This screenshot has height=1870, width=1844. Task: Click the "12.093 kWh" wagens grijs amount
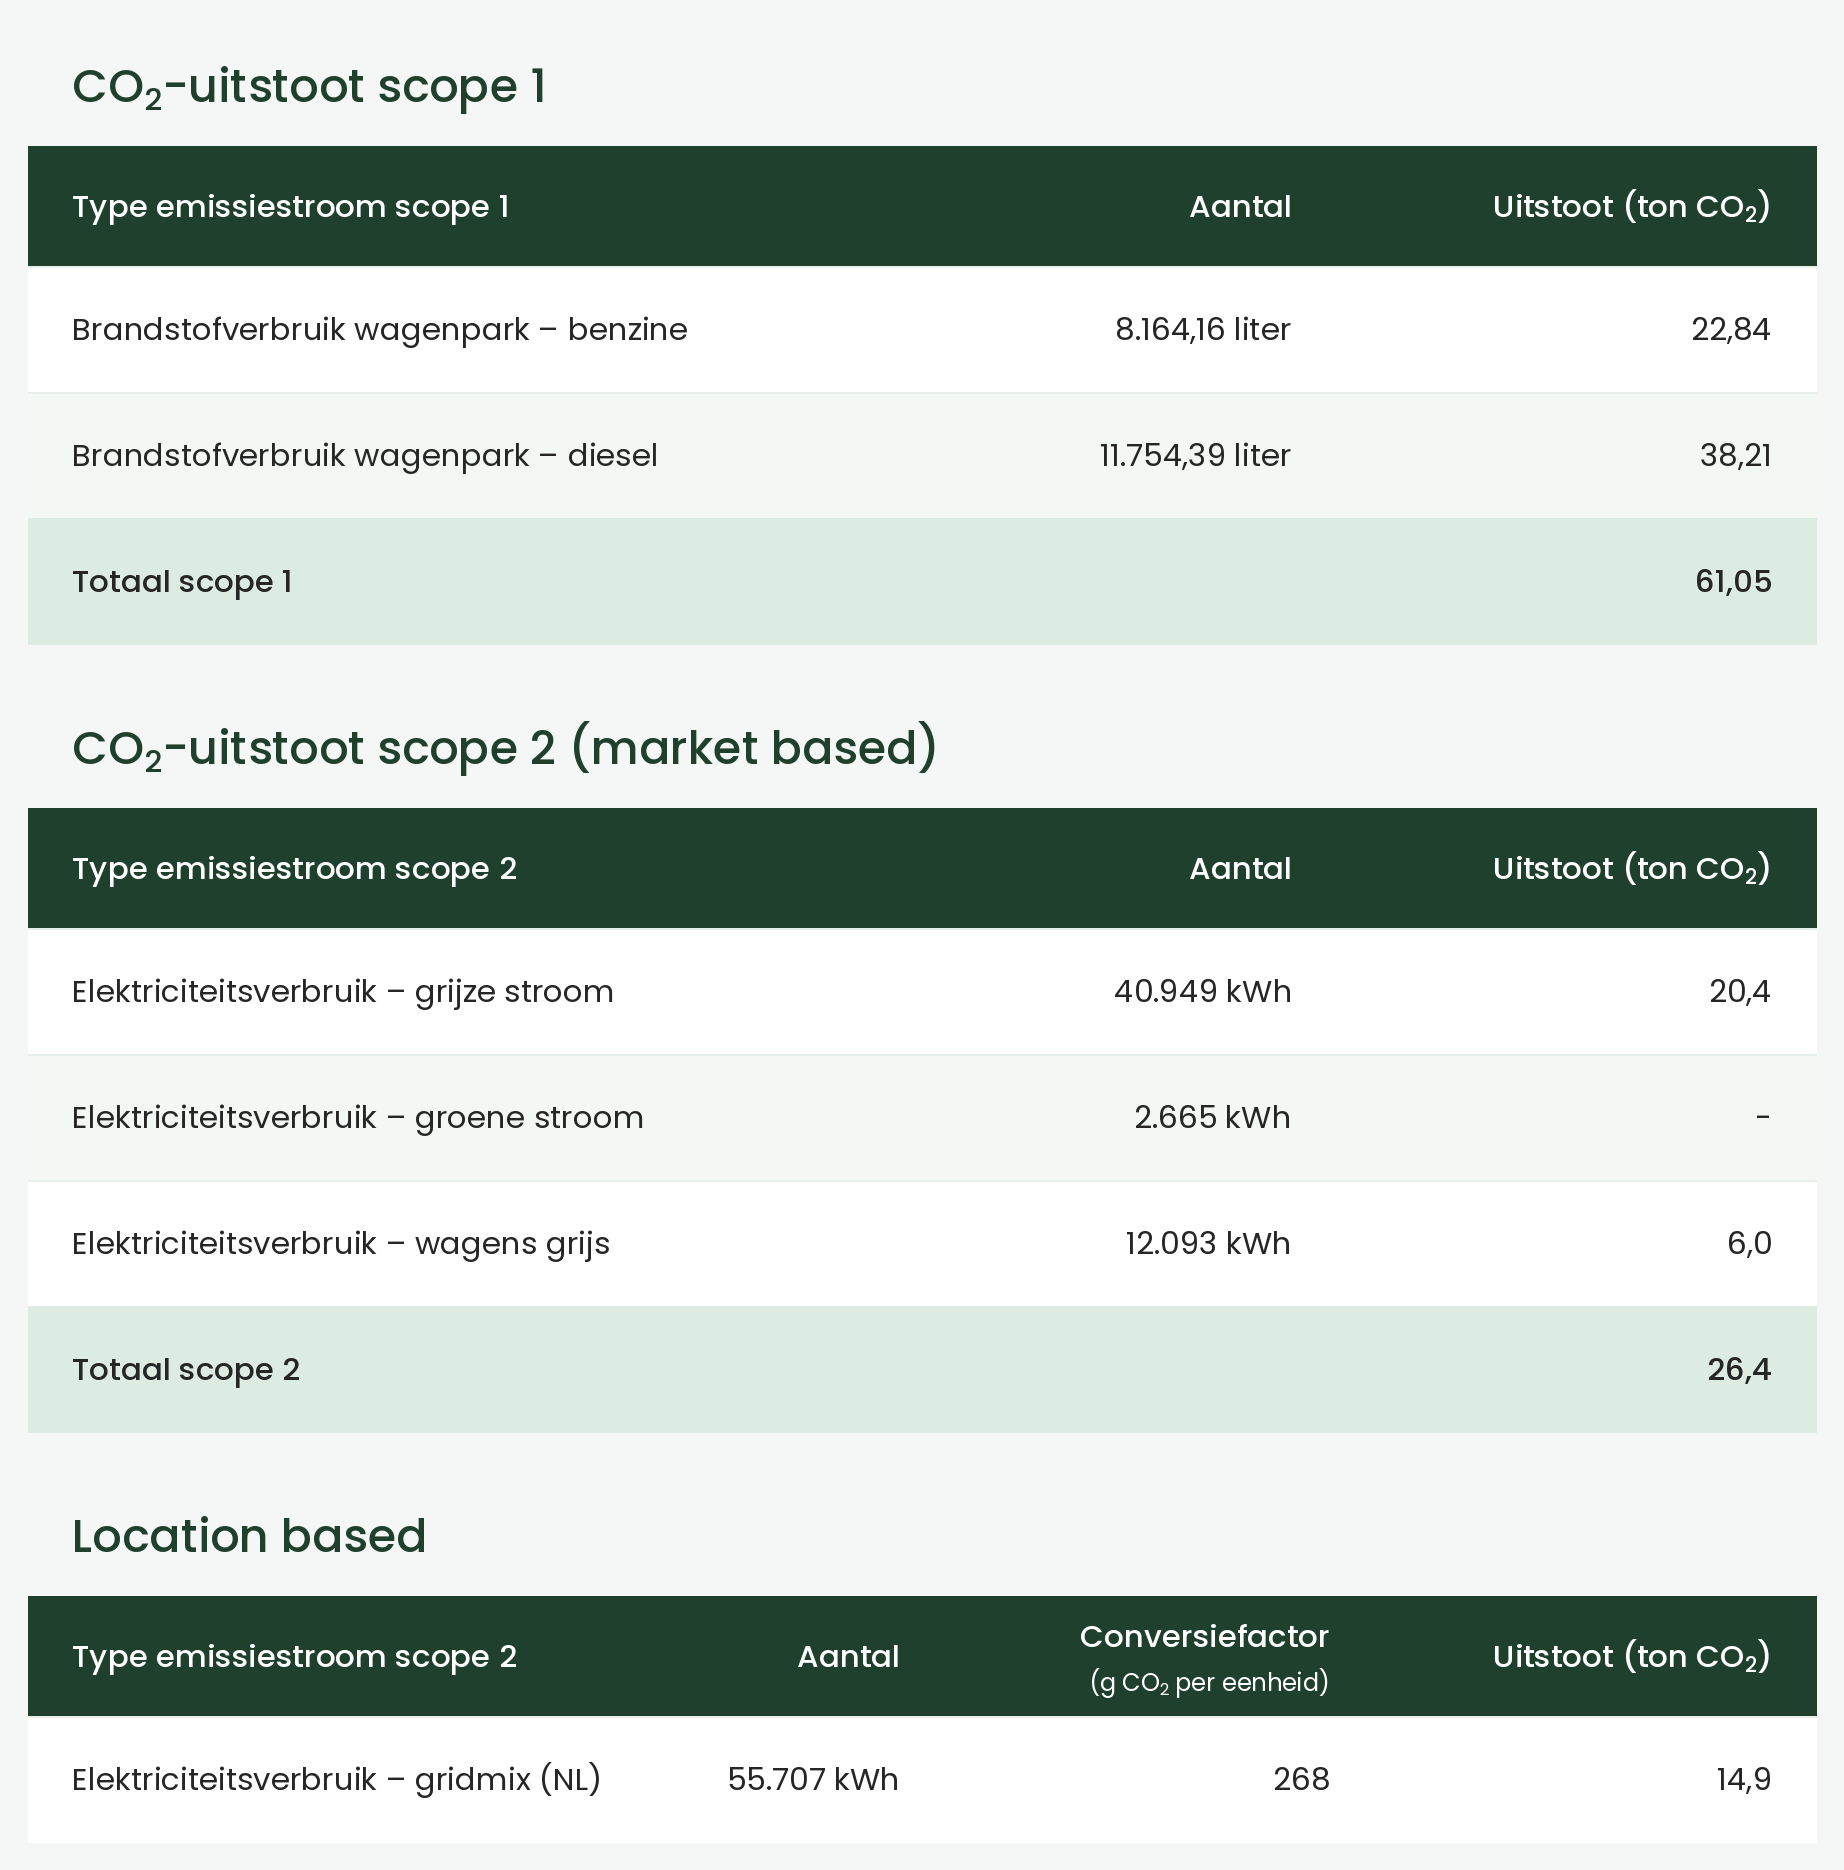click(x=1208, y=1244)
